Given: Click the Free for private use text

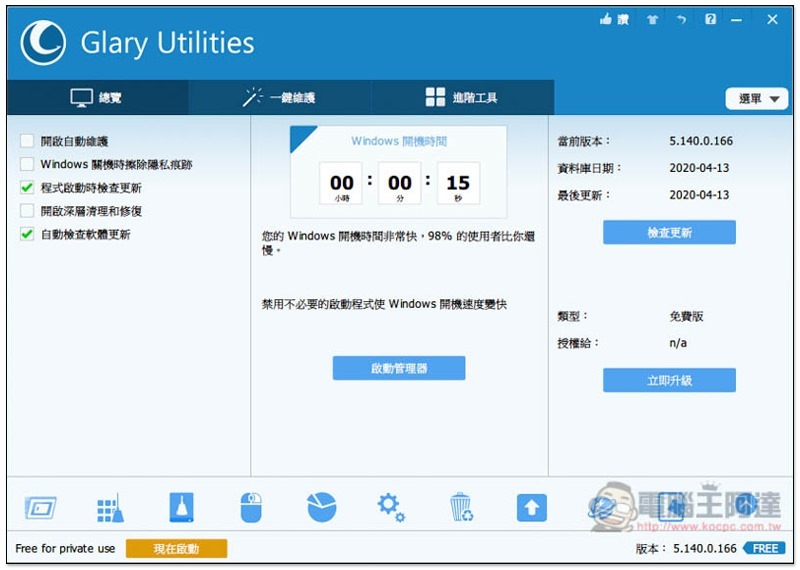Looking at the screenshot, I should coord(65,549).
